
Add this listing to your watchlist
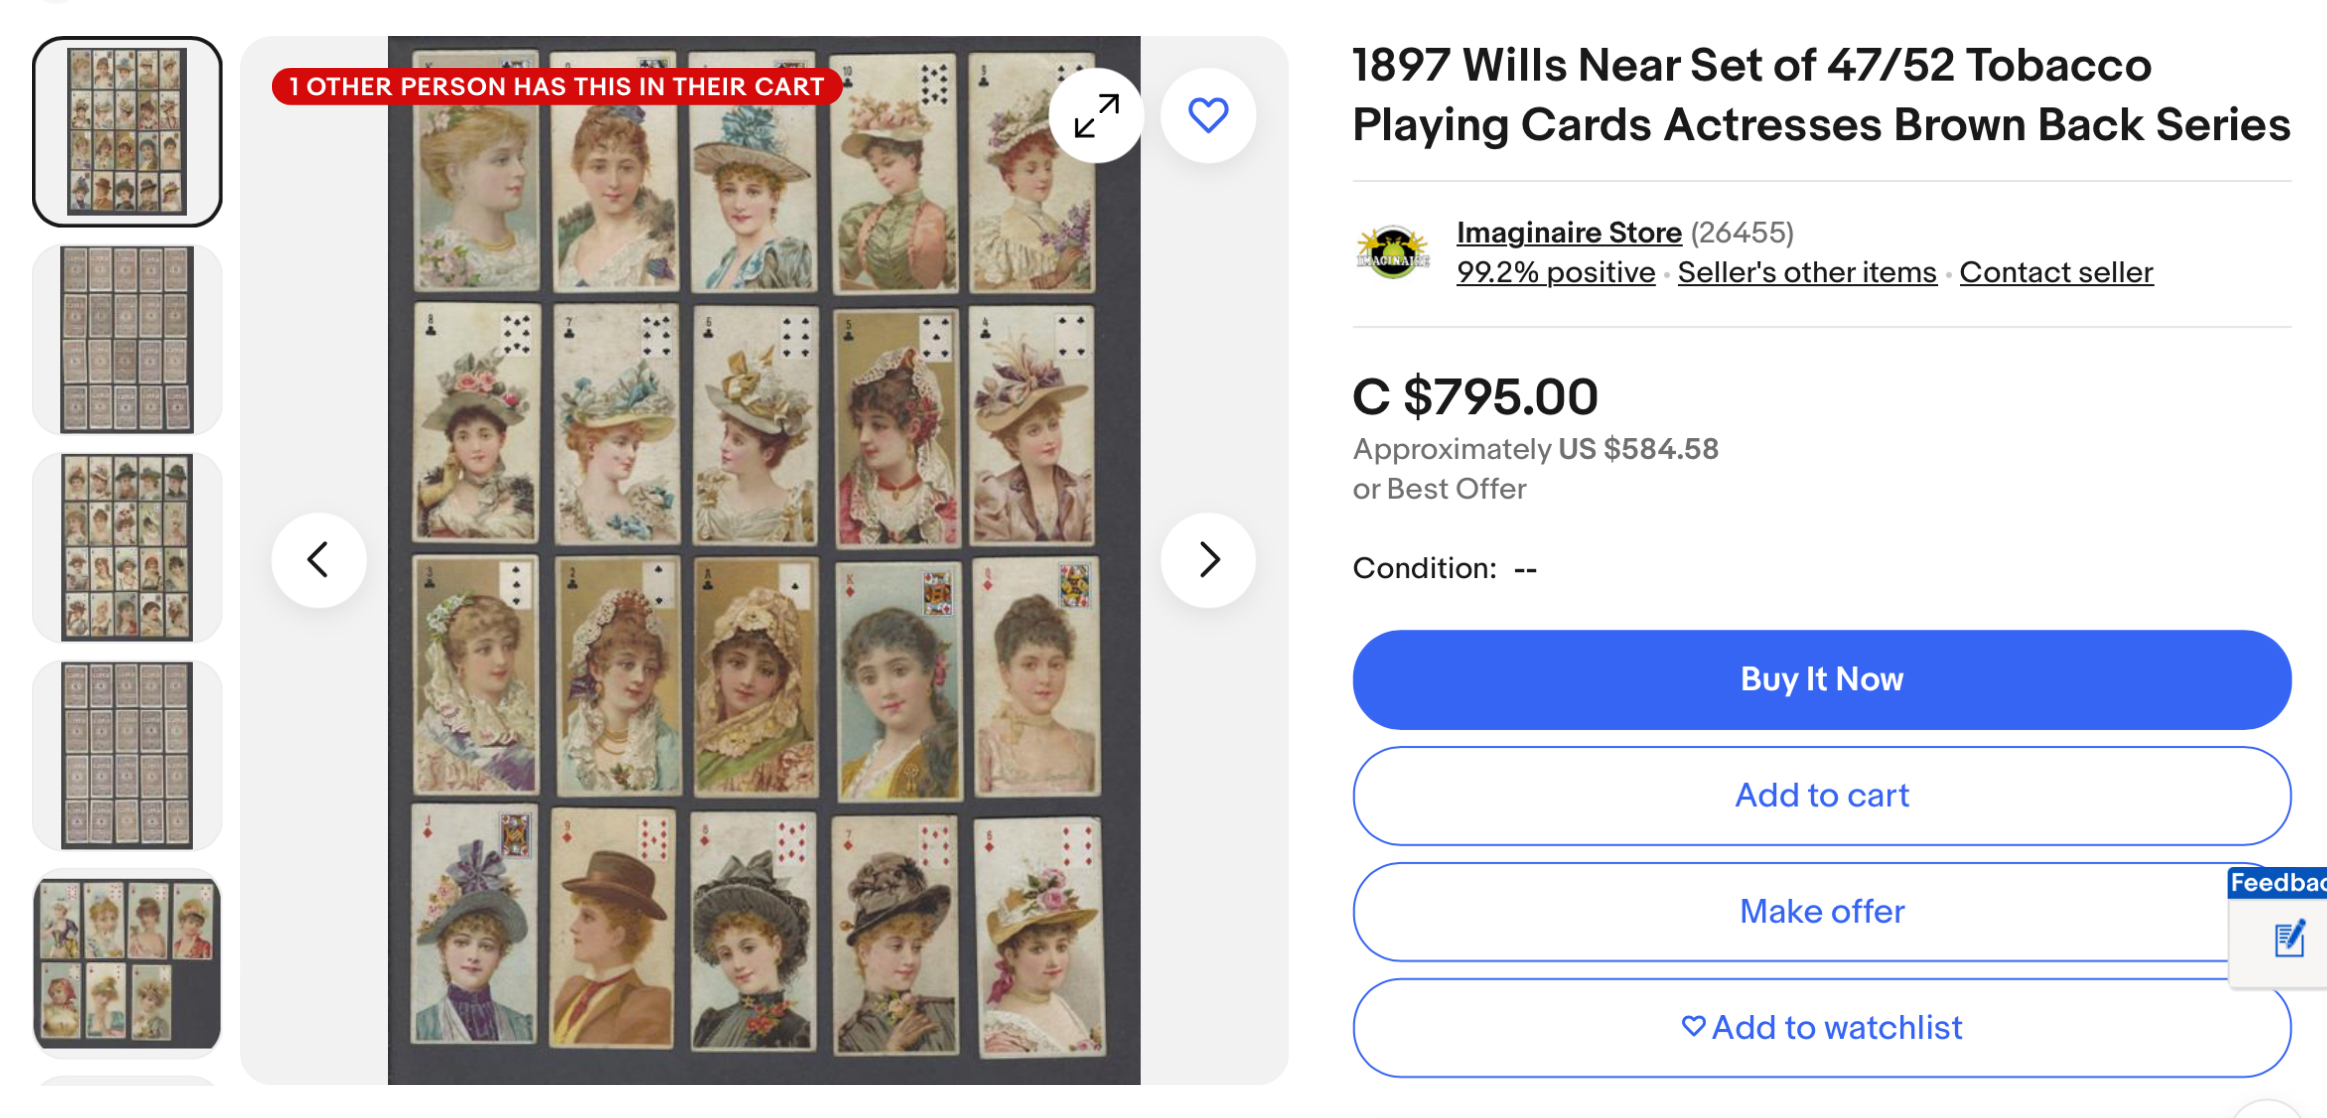pyautogui.click(x=1821, y=1028)
